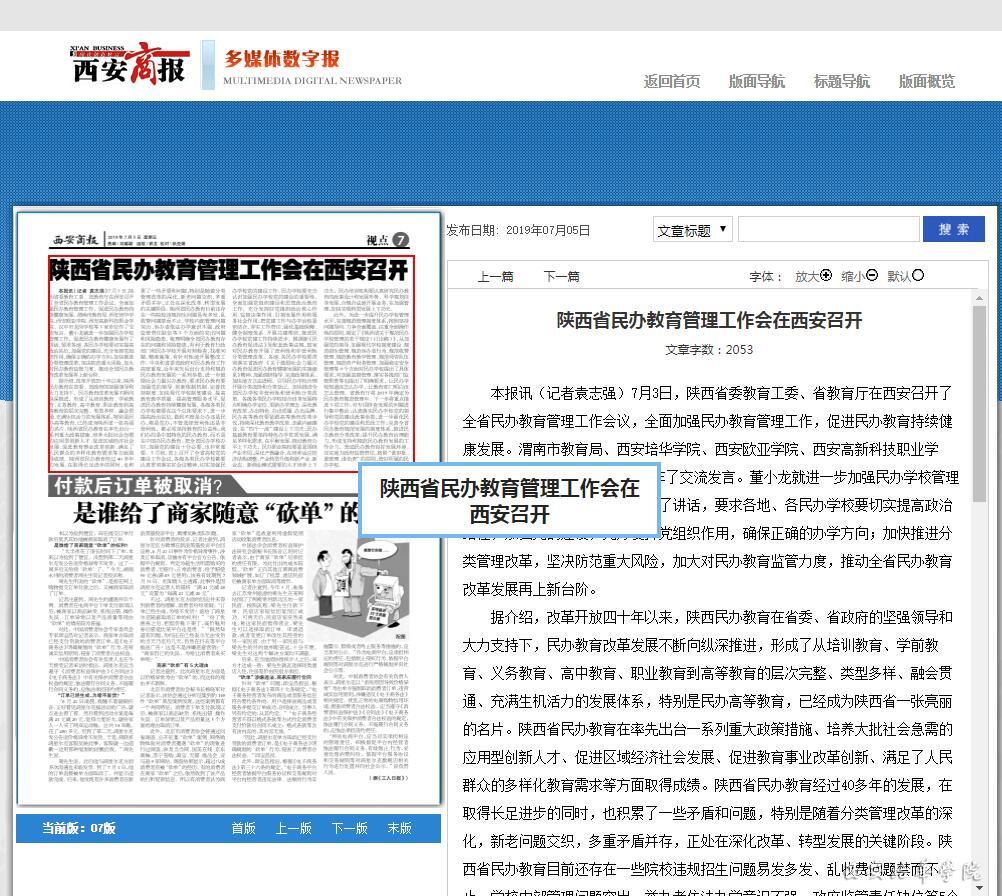Viewport: 1002px width, 896px height.
Task: Click the circle icon next to 默认
Action: pos(919,276)
